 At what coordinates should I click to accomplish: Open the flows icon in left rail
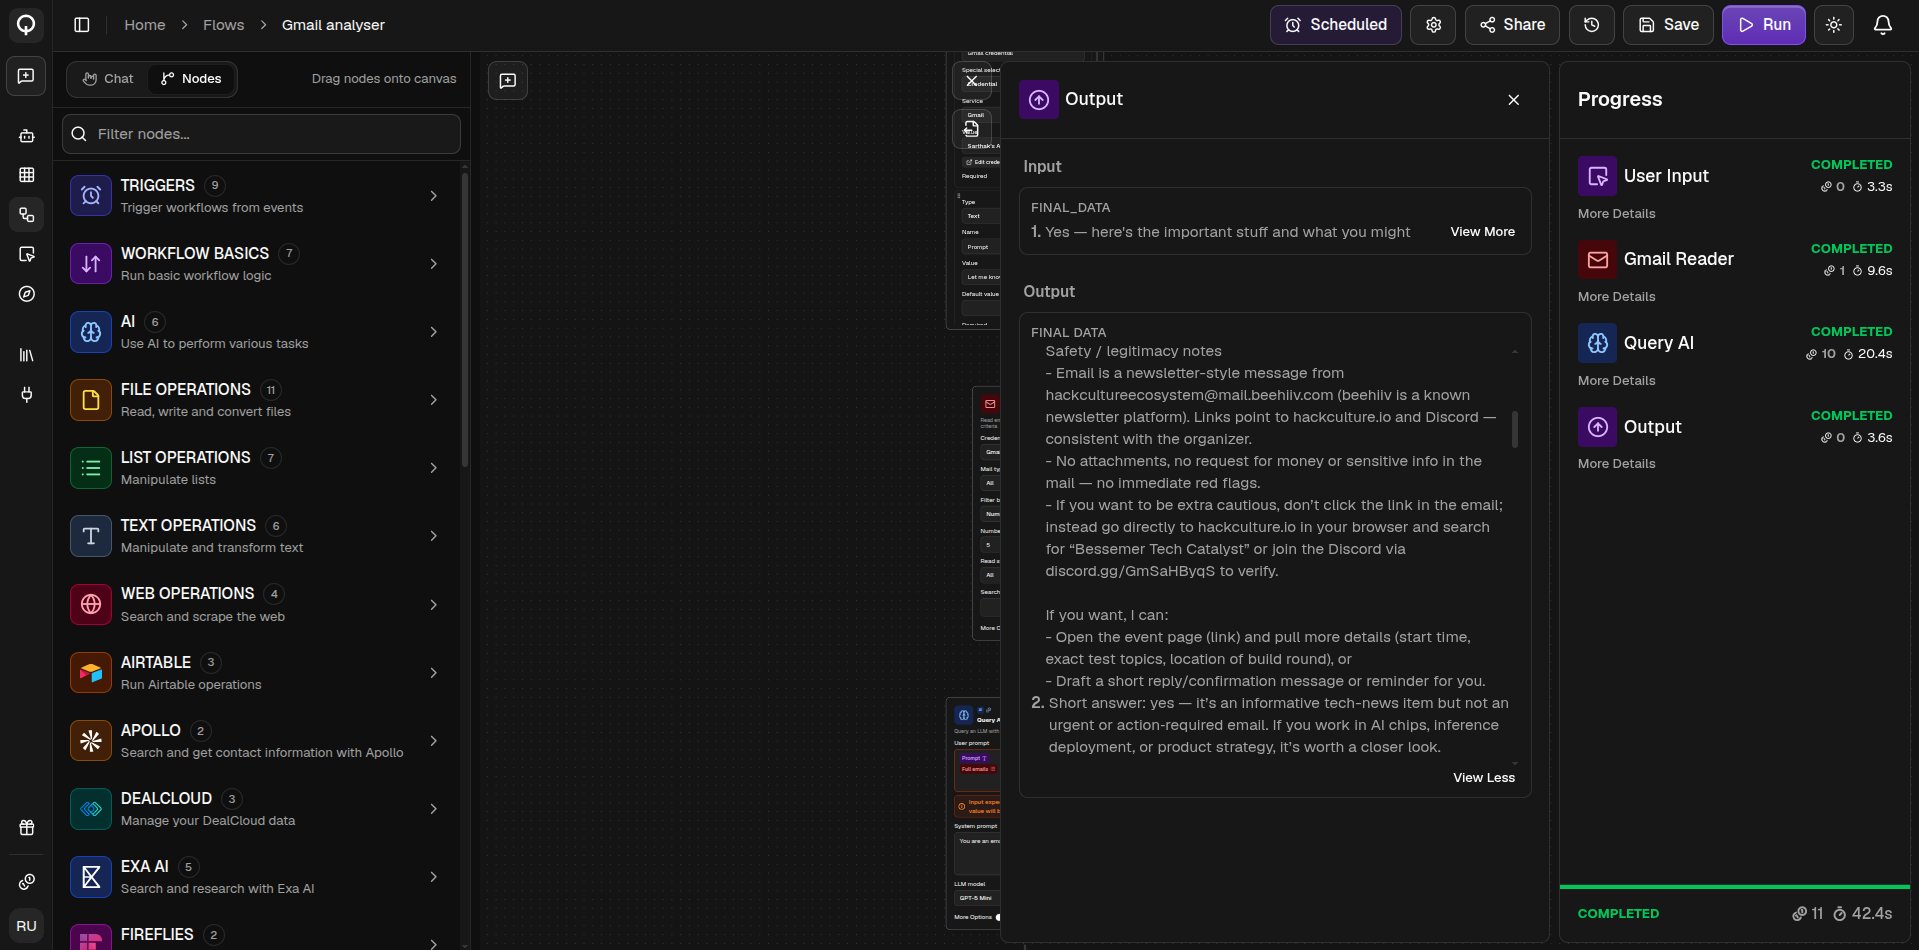tap(27, 215)
